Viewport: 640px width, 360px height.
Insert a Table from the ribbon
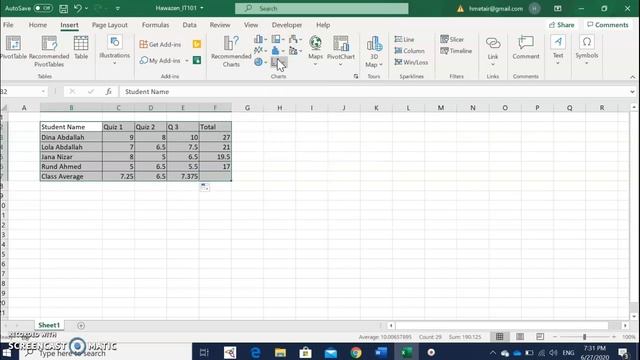pyautogui.click(x=81, y=47)
